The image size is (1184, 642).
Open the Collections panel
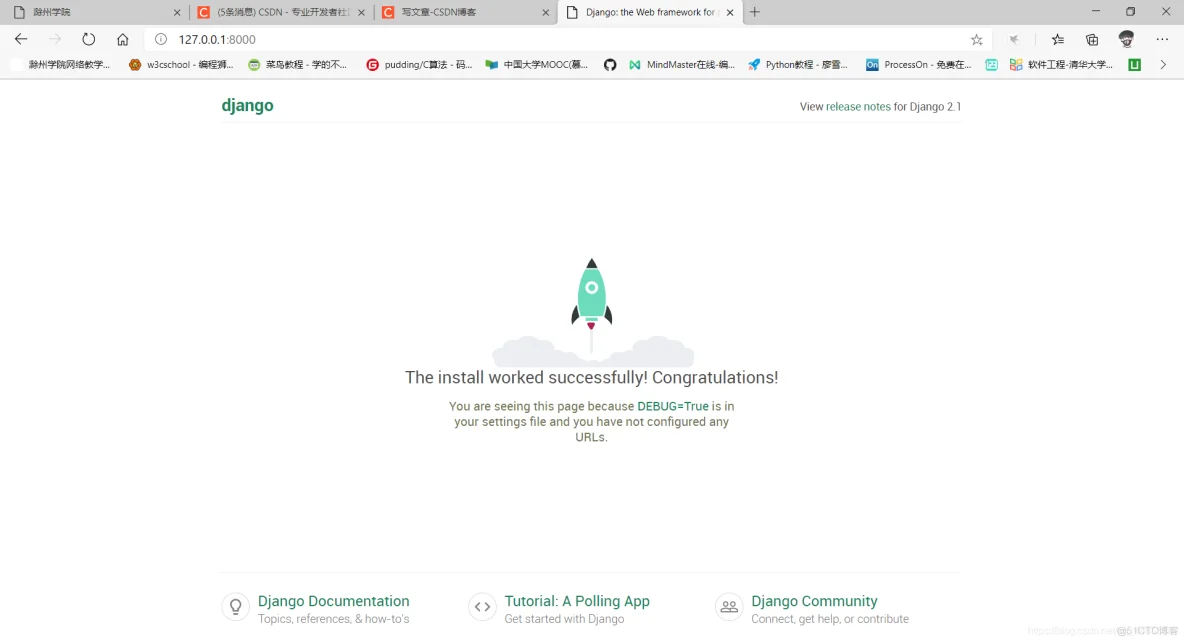tap(1092, 39)
